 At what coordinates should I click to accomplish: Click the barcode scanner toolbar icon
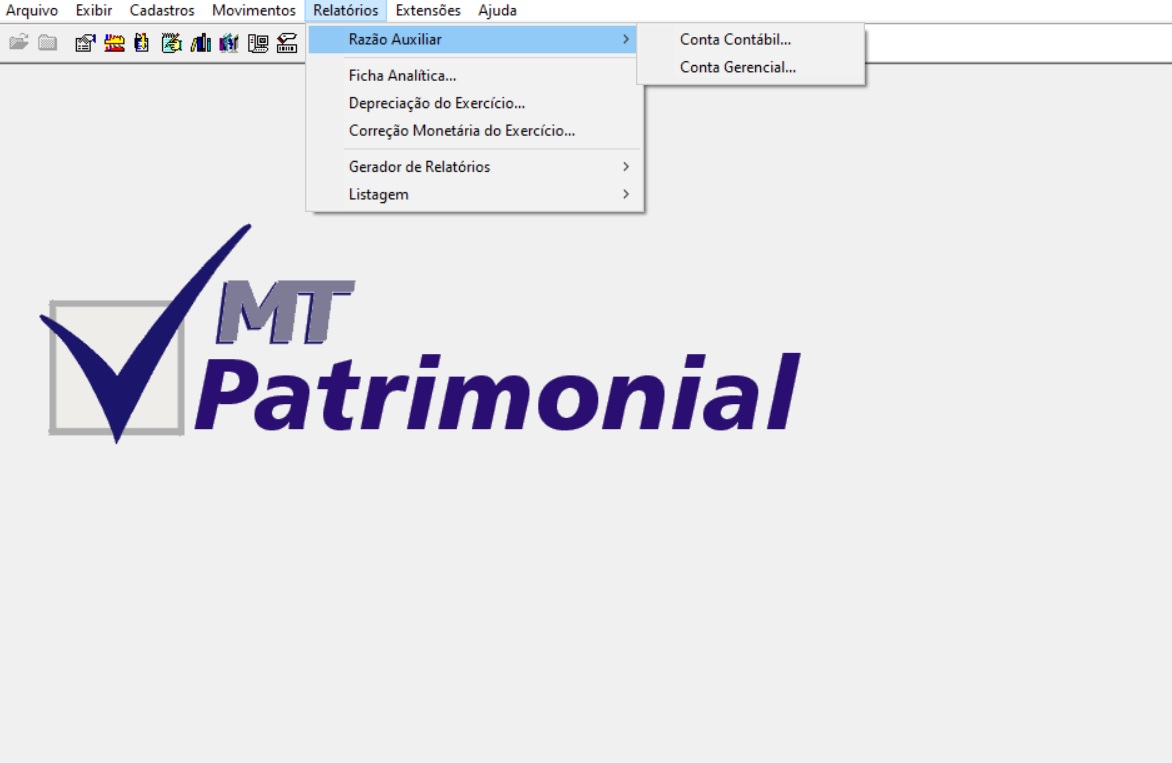point(287,43)
